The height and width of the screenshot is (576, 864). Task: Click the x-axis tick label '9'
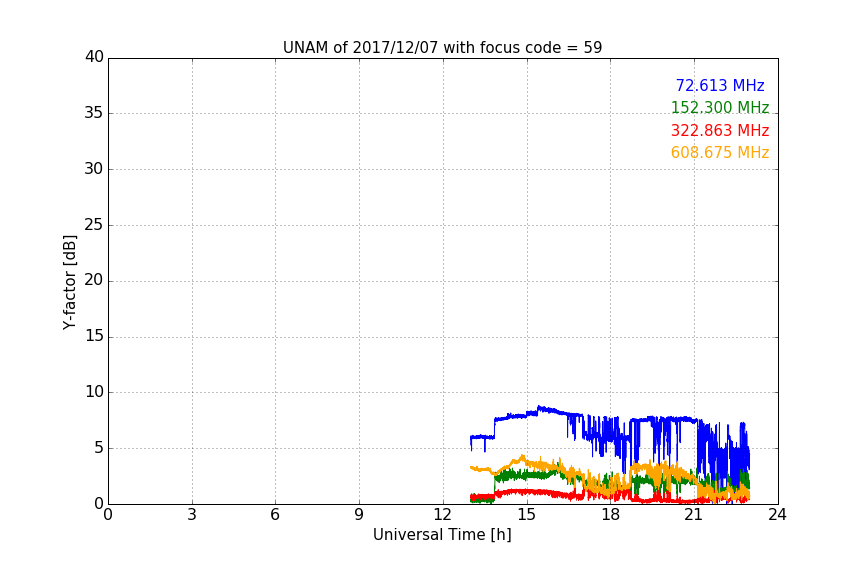(x=359, y=515)
